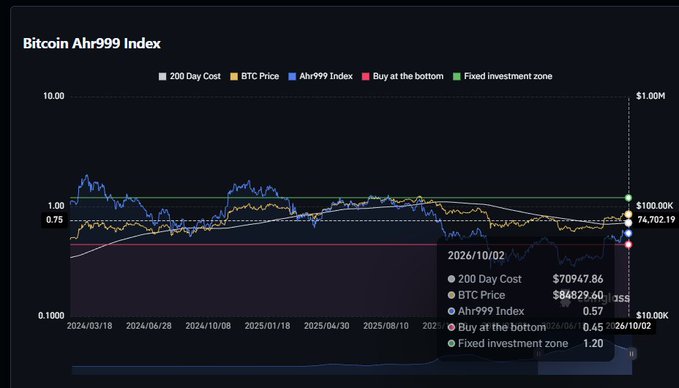The width and height of the screenshot is (679, 388).
Task: Click the blue Ahr999 Index legend swatch
Action: [292, 77]
